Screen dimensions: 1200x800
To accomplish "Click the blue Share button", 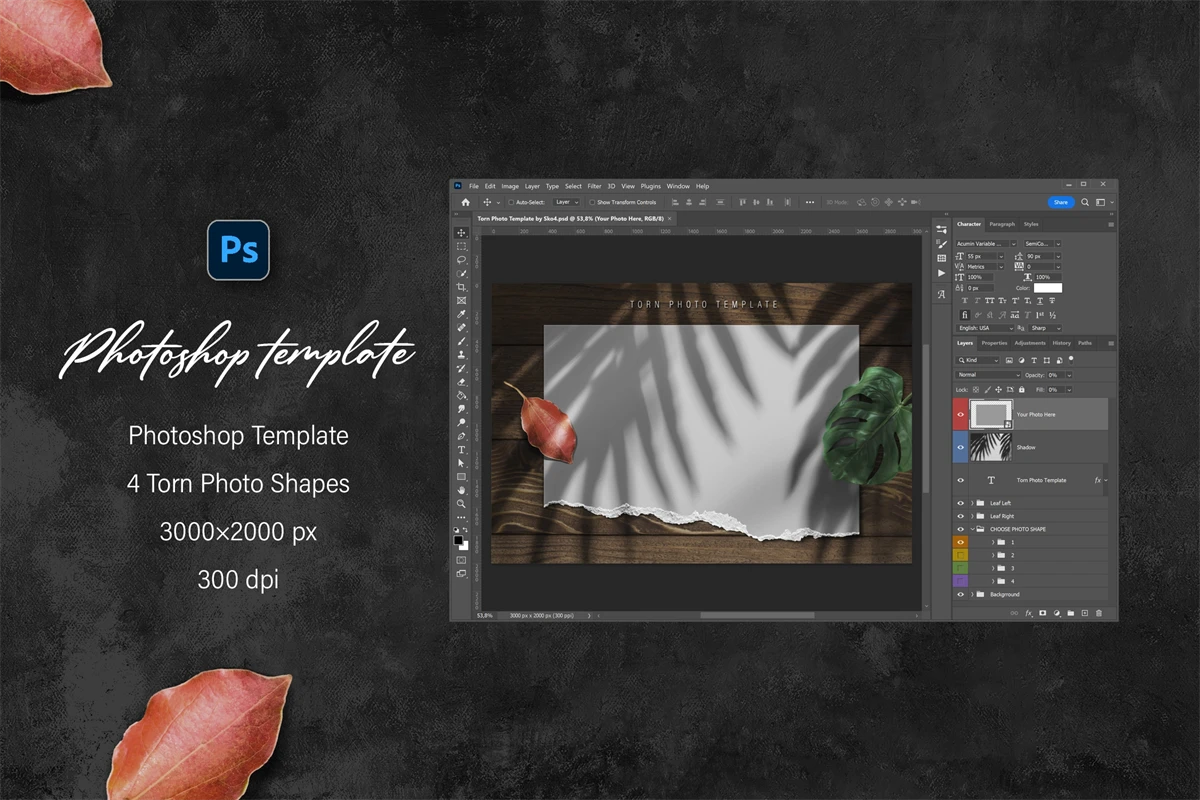I will point(1060,202).
